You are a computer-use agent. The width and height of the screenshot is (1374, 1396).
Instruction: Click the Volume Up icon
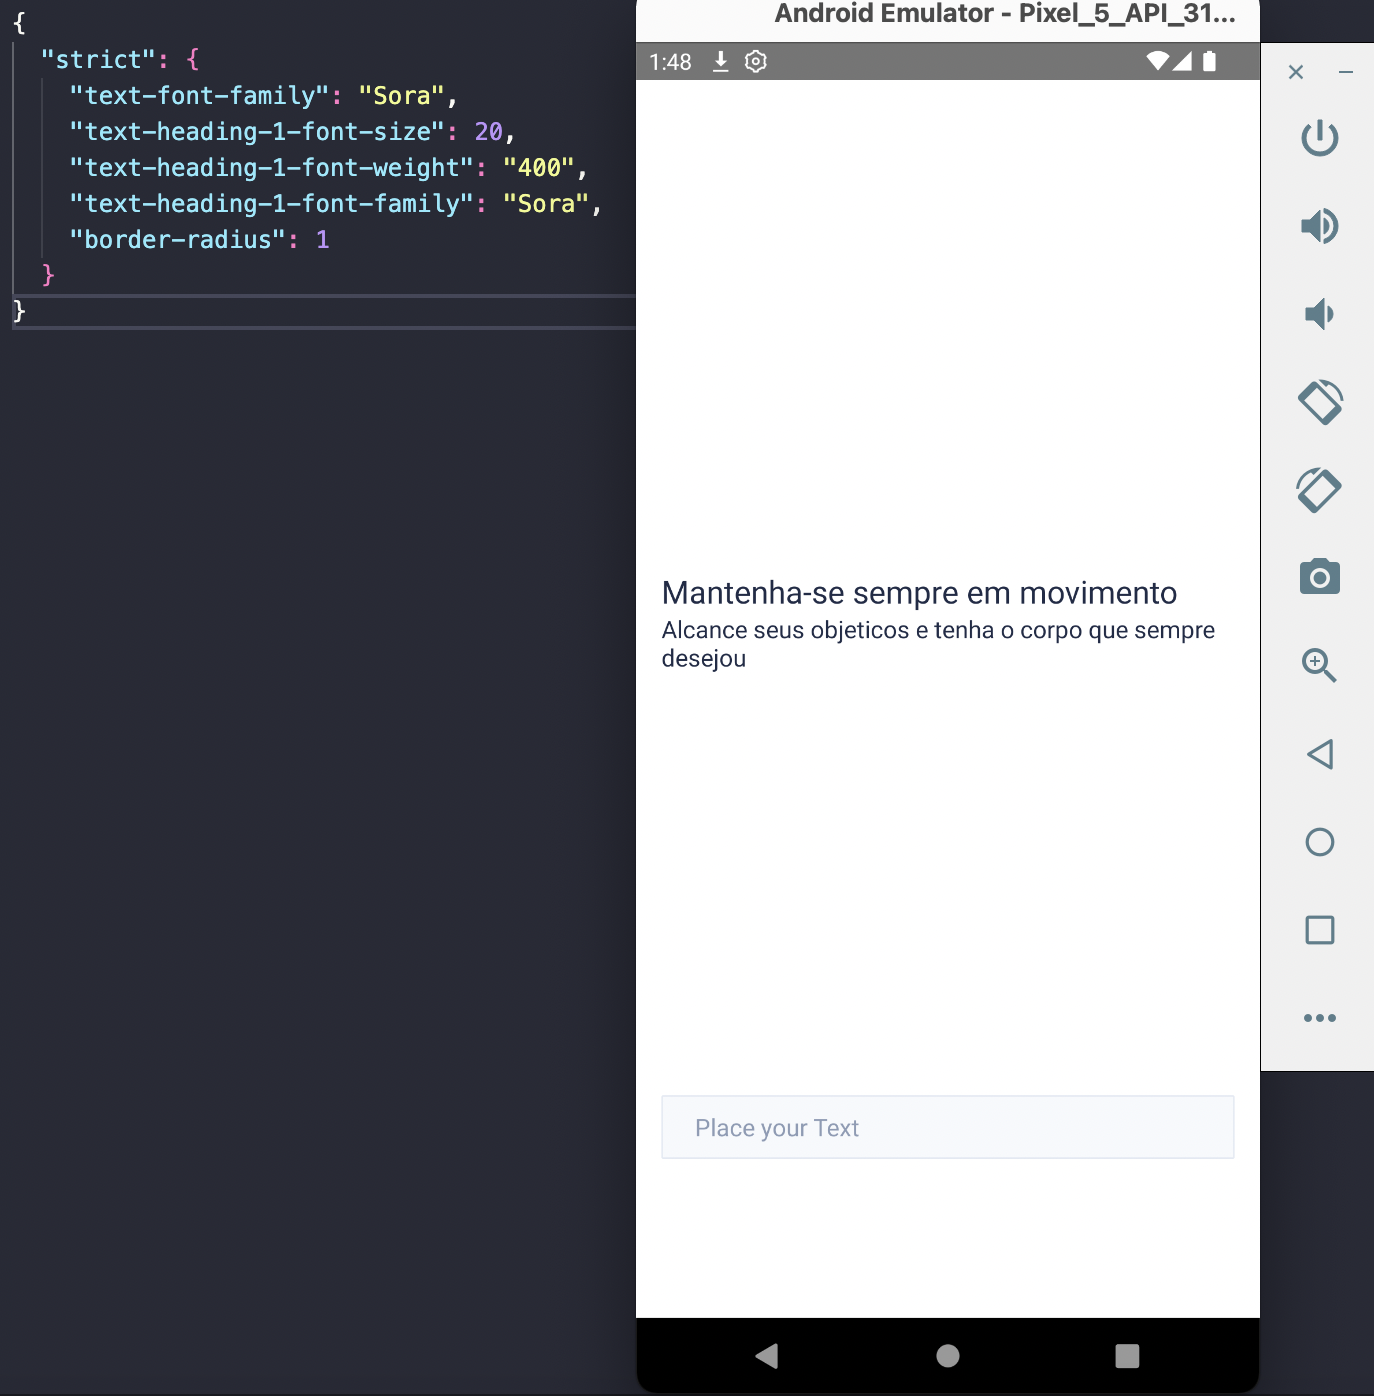[1321, 226]
